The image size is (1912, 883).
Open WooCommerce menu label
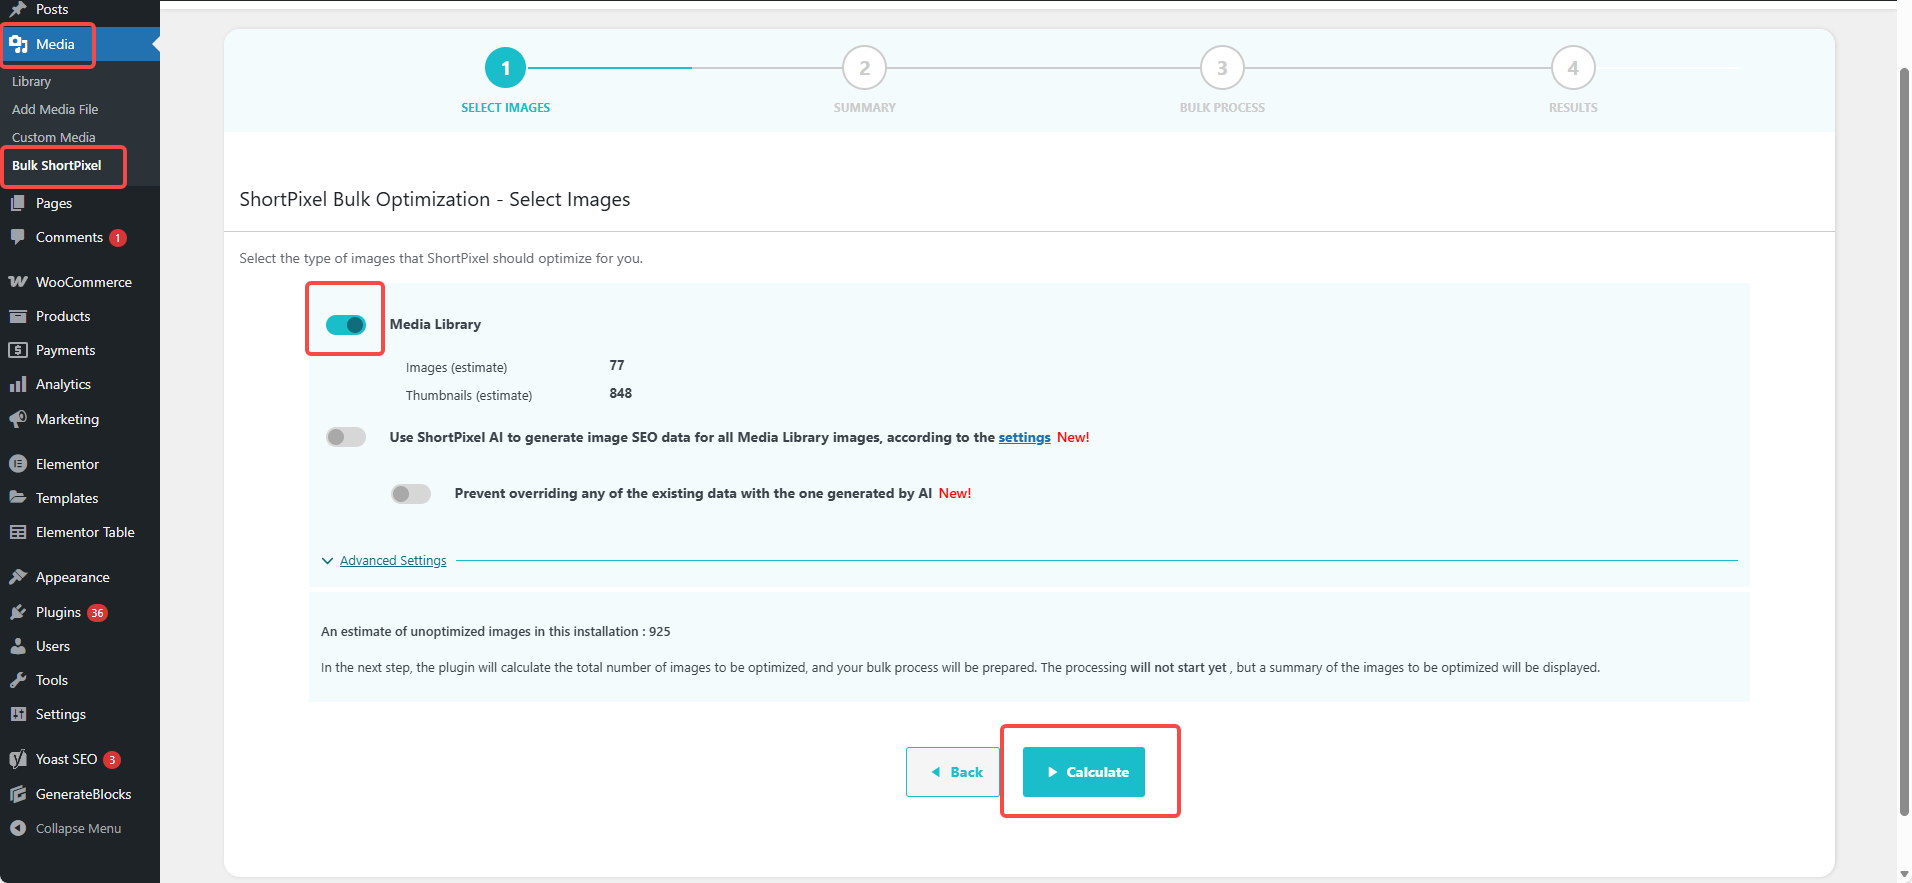coord(84,282)
